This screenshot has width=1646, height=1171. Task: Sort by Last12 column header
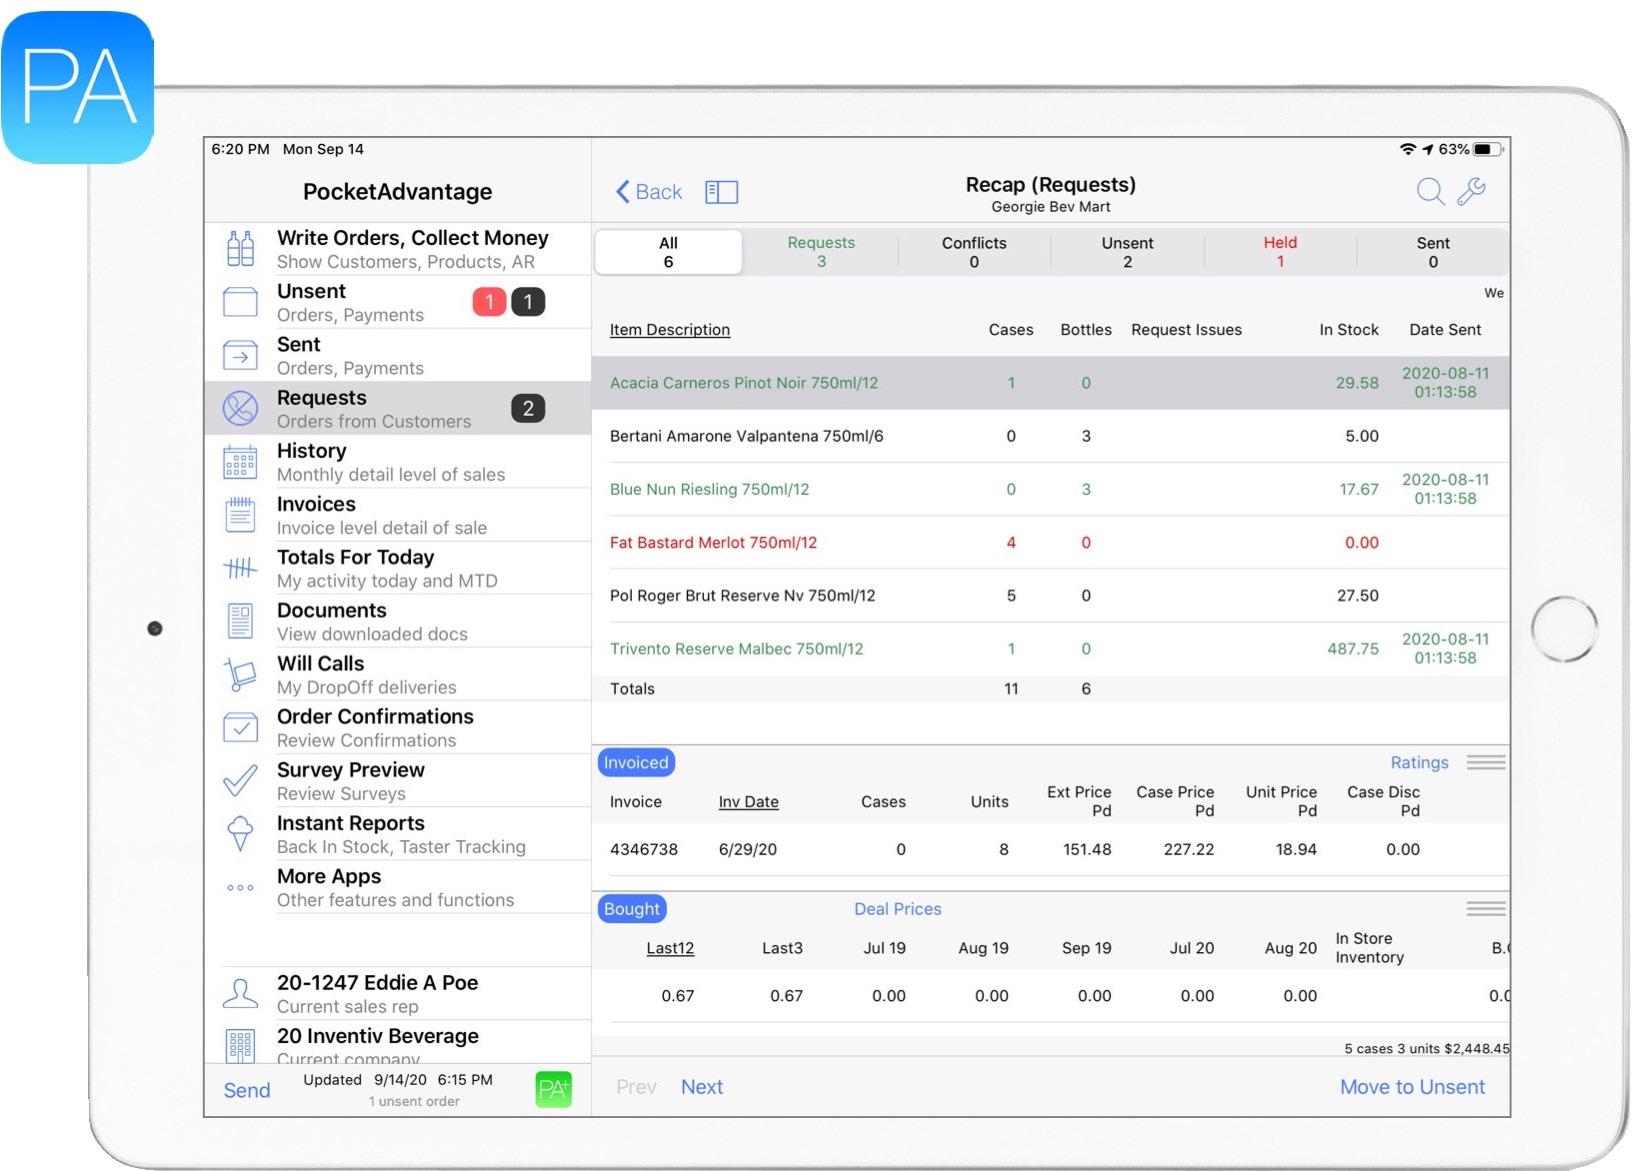670,948
